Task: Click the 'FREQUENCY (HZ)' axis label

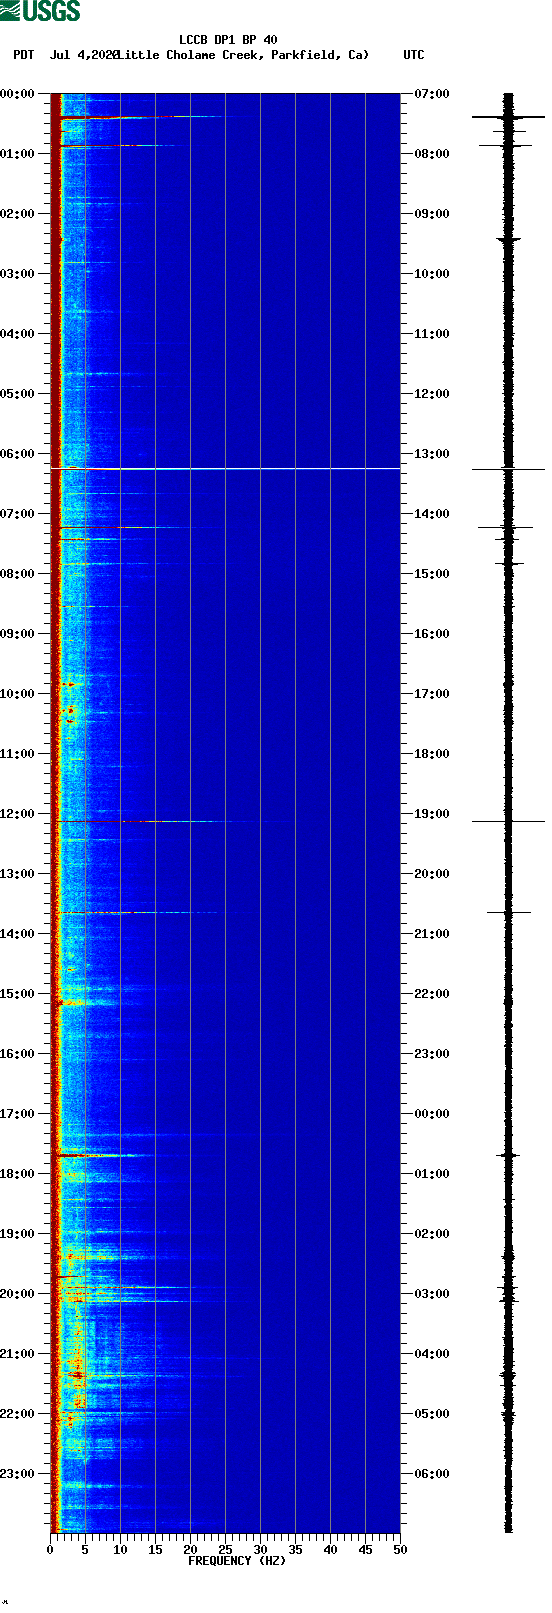Action: coord(237,1561)
